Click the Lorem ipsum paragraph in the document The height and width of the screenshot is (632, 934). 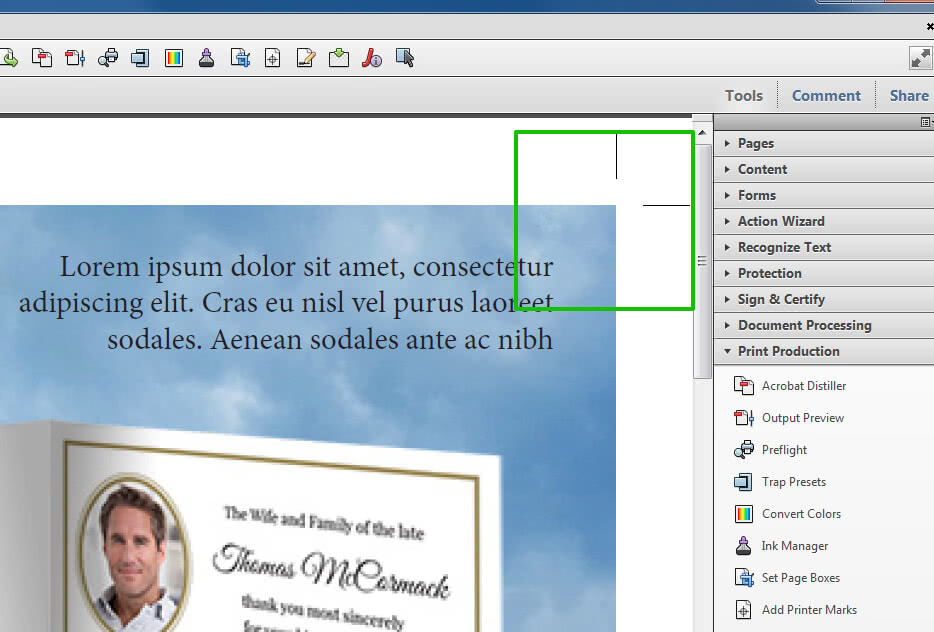click(x=286, y=303)
